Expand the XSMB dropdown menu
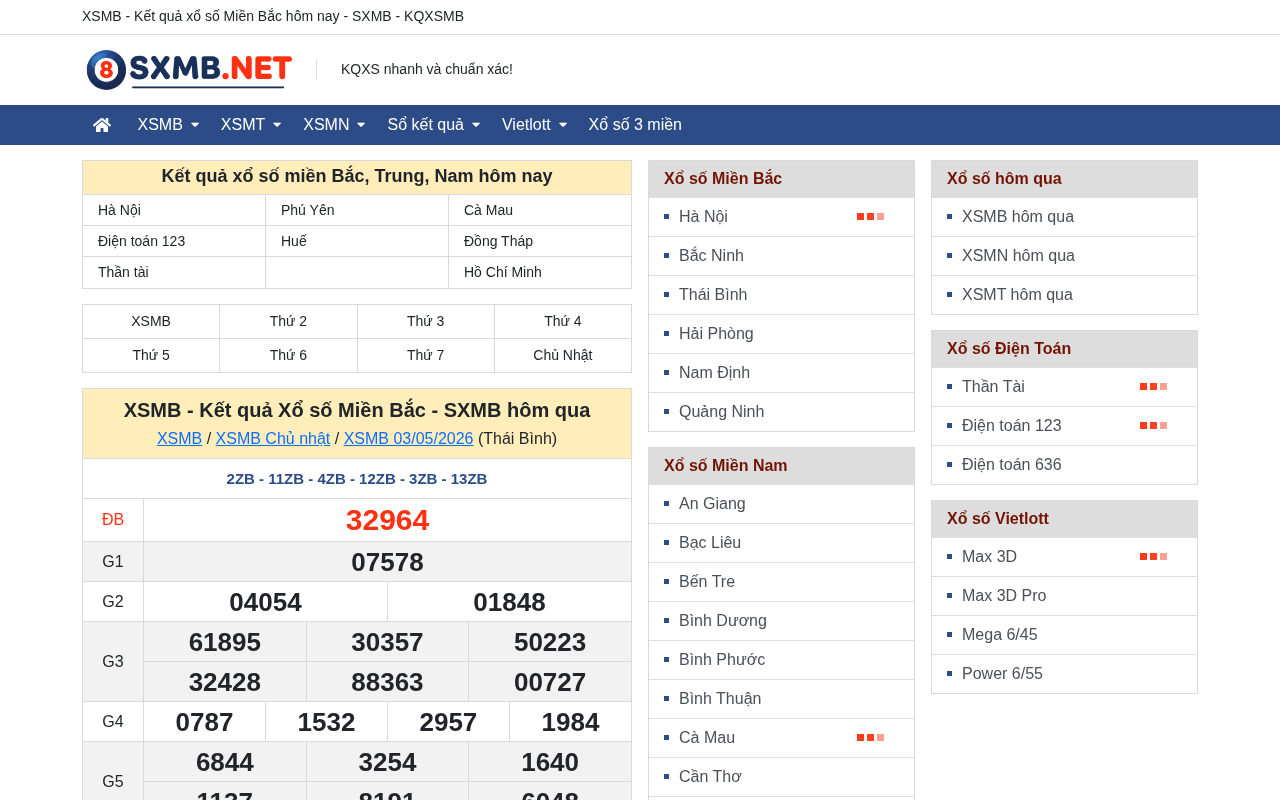This screenshot has height=800, width=1280. (x=168, y=125)
